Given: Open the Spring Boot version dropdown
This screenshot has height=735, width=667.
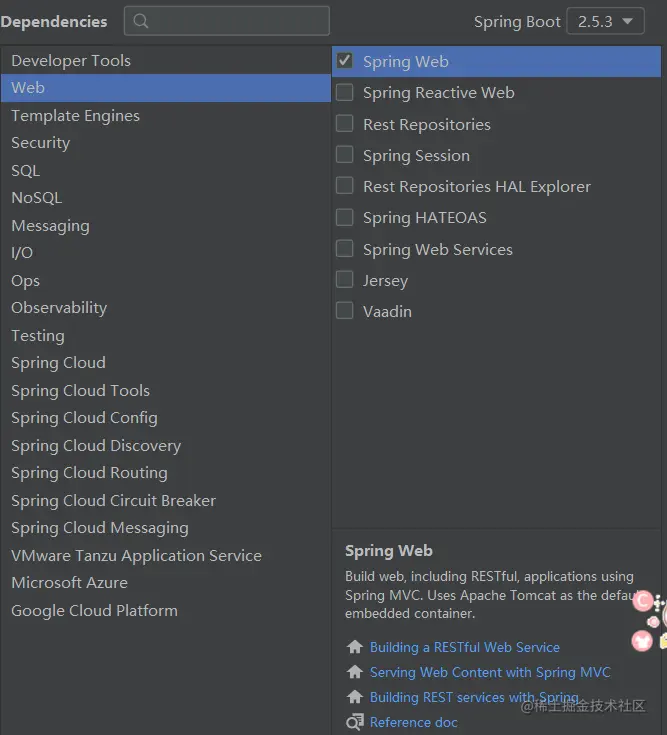Looking at the screenshot, I should tap(605, 21).
